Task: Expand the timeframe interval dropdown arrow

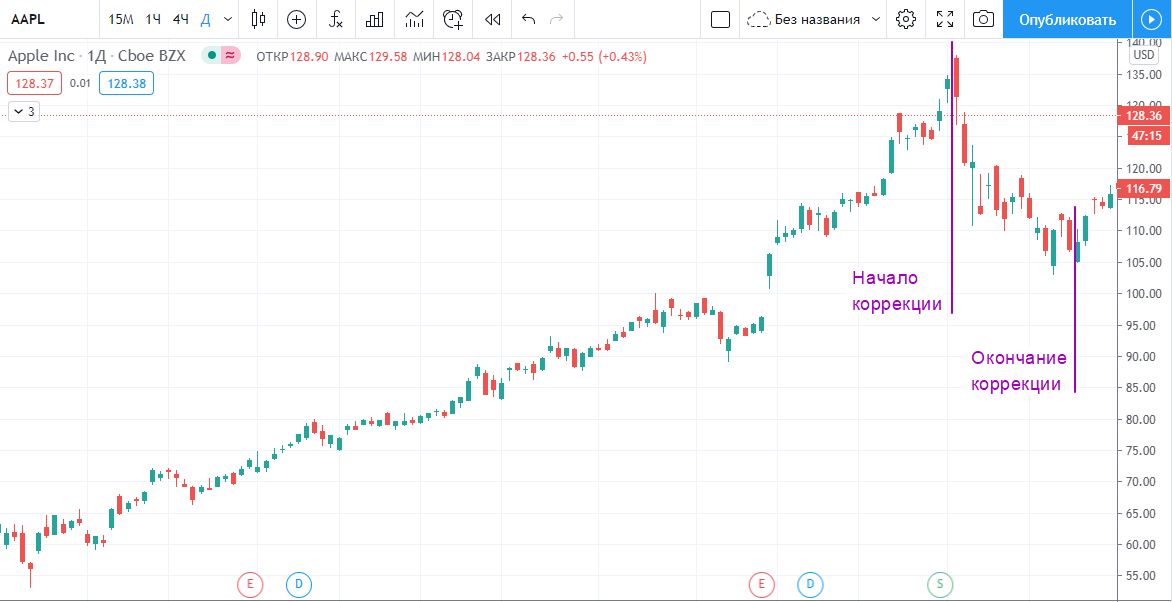Action: pyautogui.click(x=229, y=19)
